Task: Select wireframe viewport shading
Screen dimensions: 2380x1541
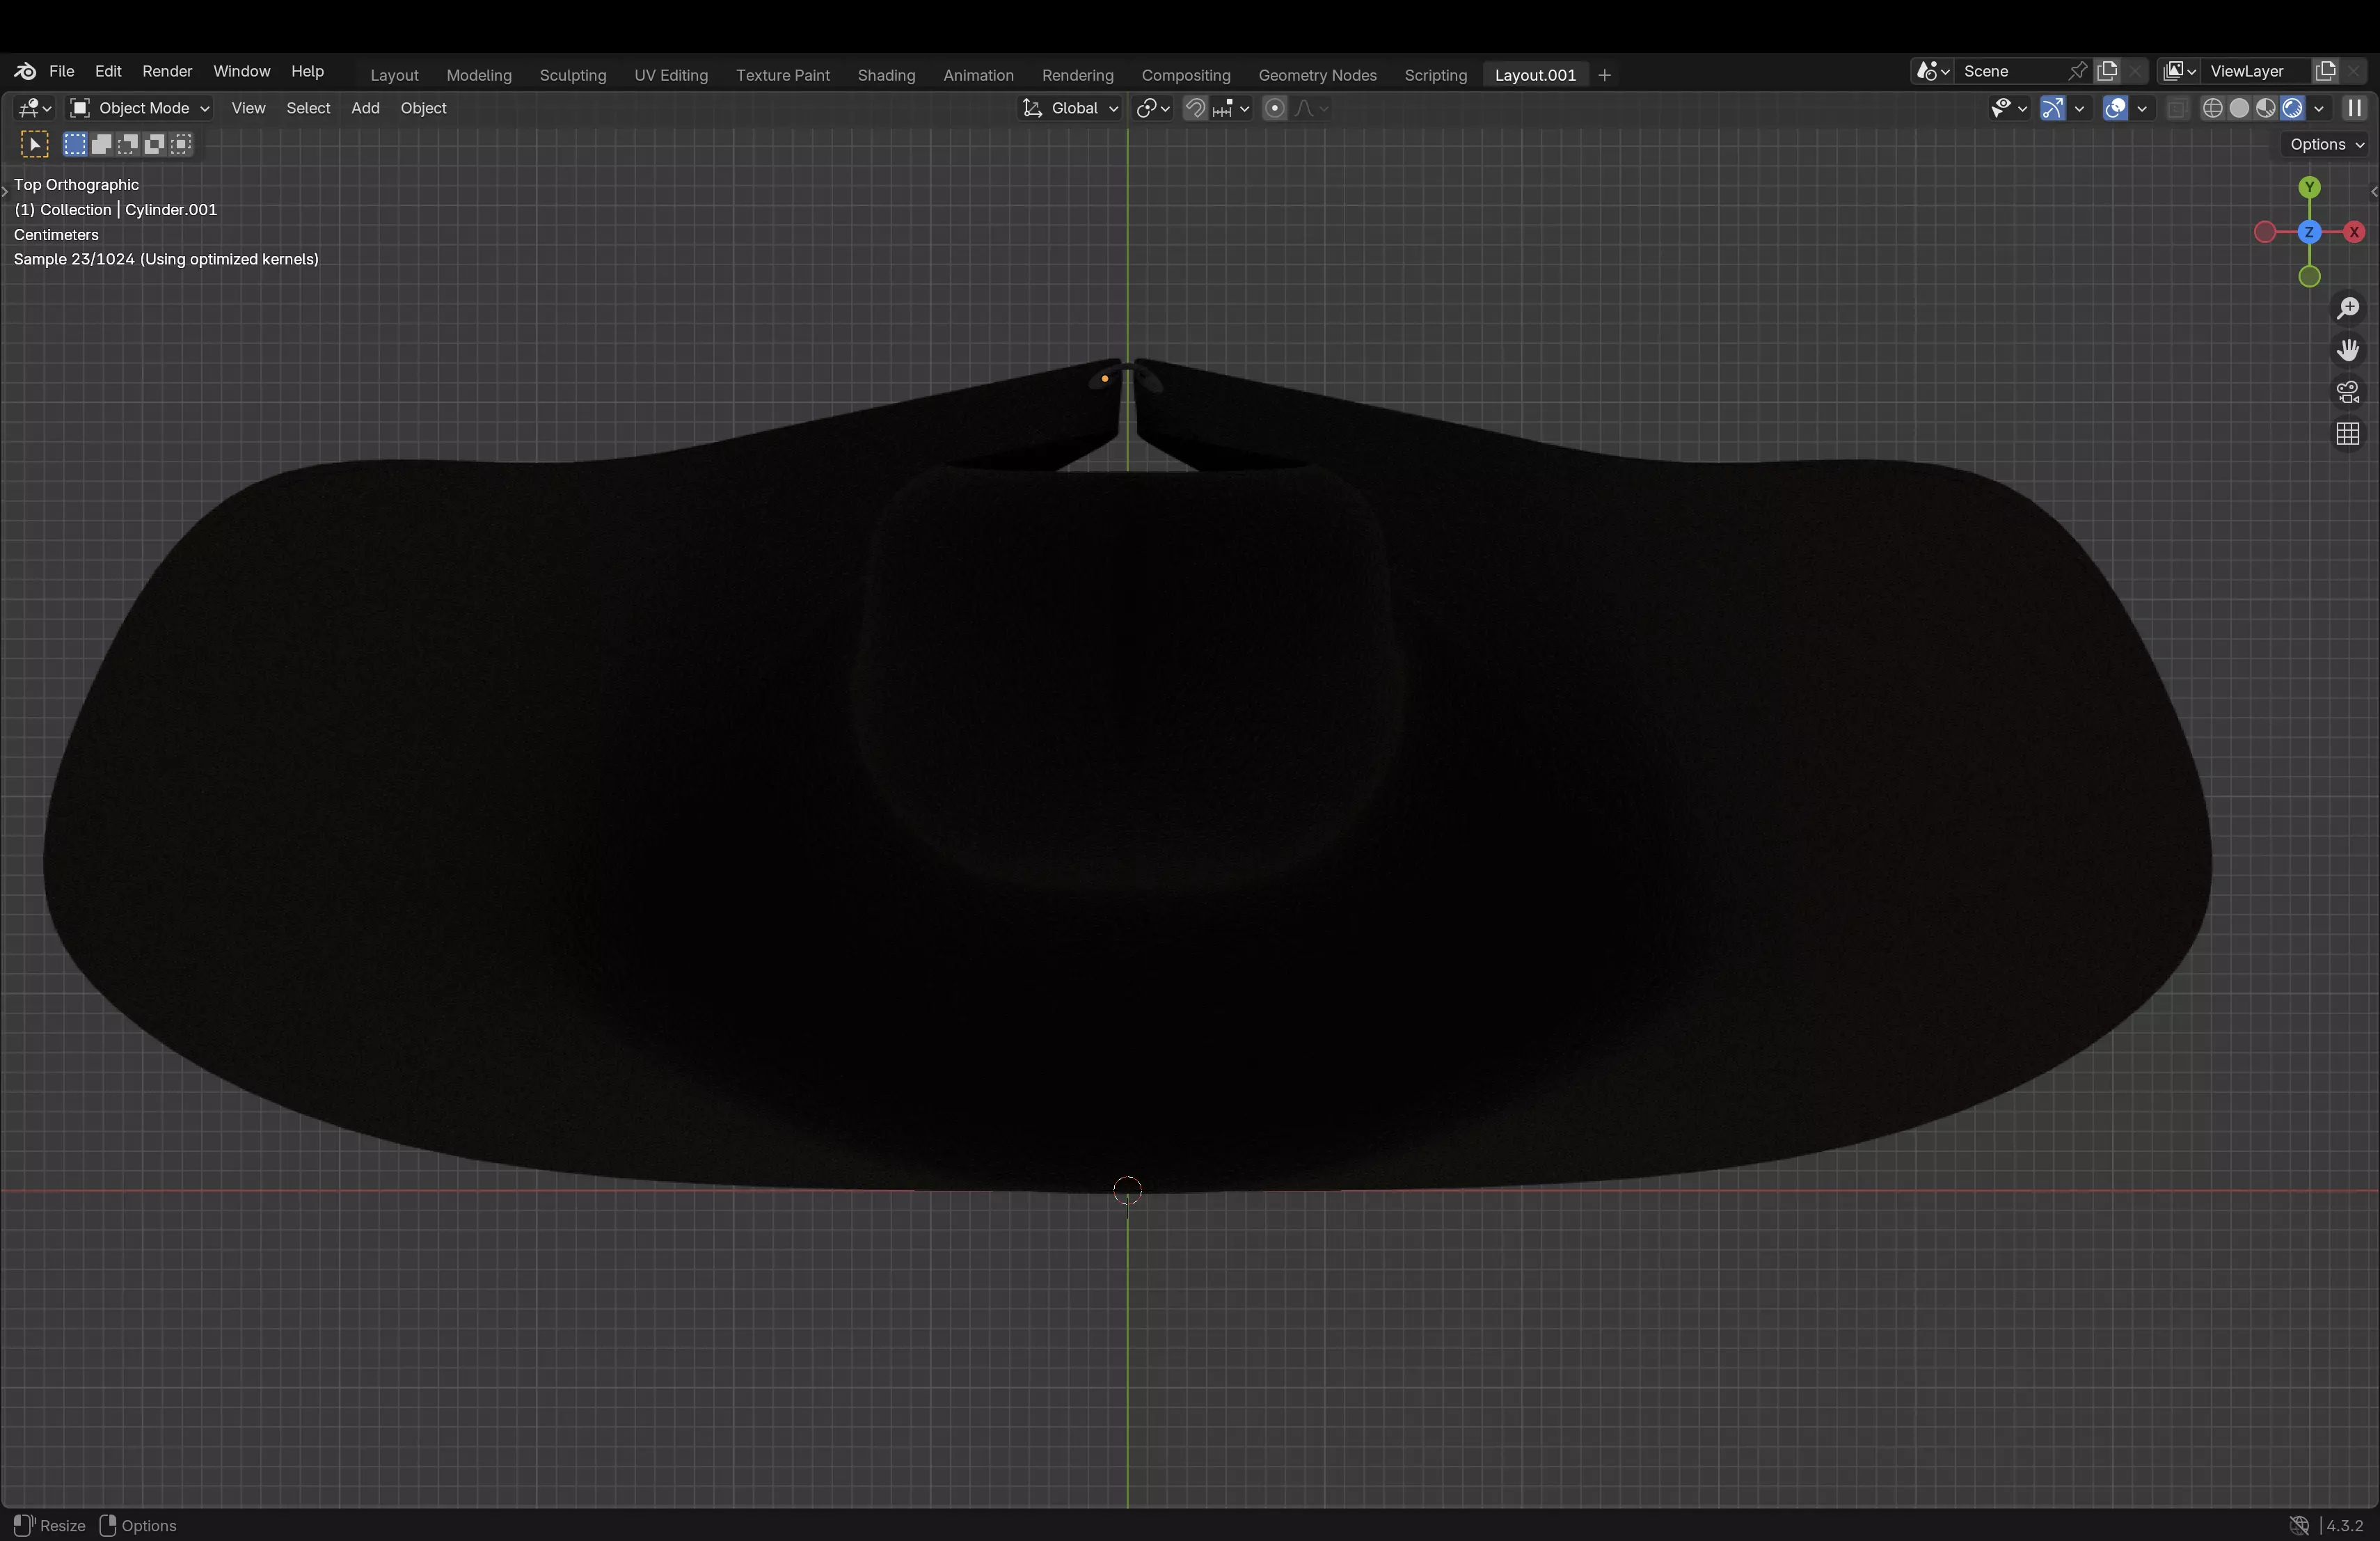Action: click(2213, 108)
